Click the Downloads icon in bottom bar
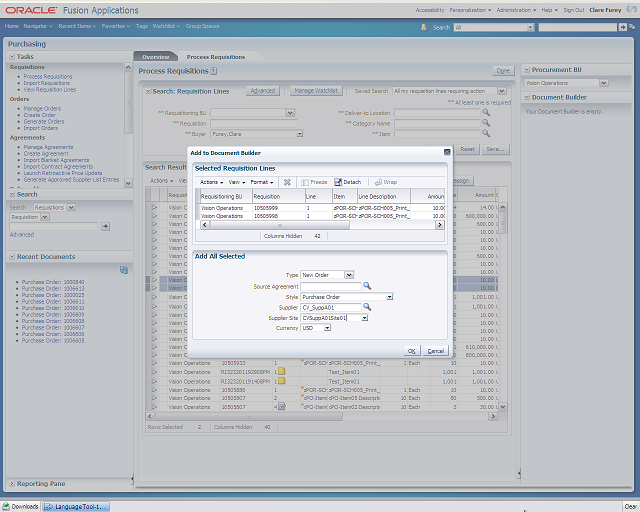 [x=6, y=506]
